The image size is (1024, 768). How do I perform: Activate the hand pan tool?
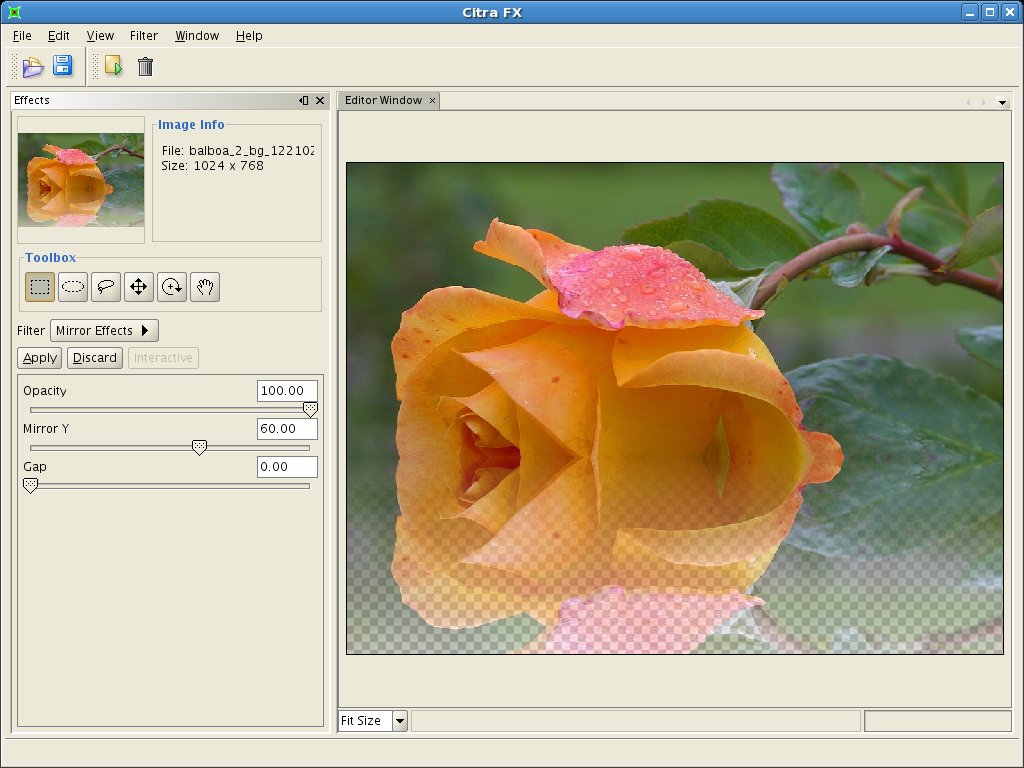pyautogui.click(x=205, y=287)
